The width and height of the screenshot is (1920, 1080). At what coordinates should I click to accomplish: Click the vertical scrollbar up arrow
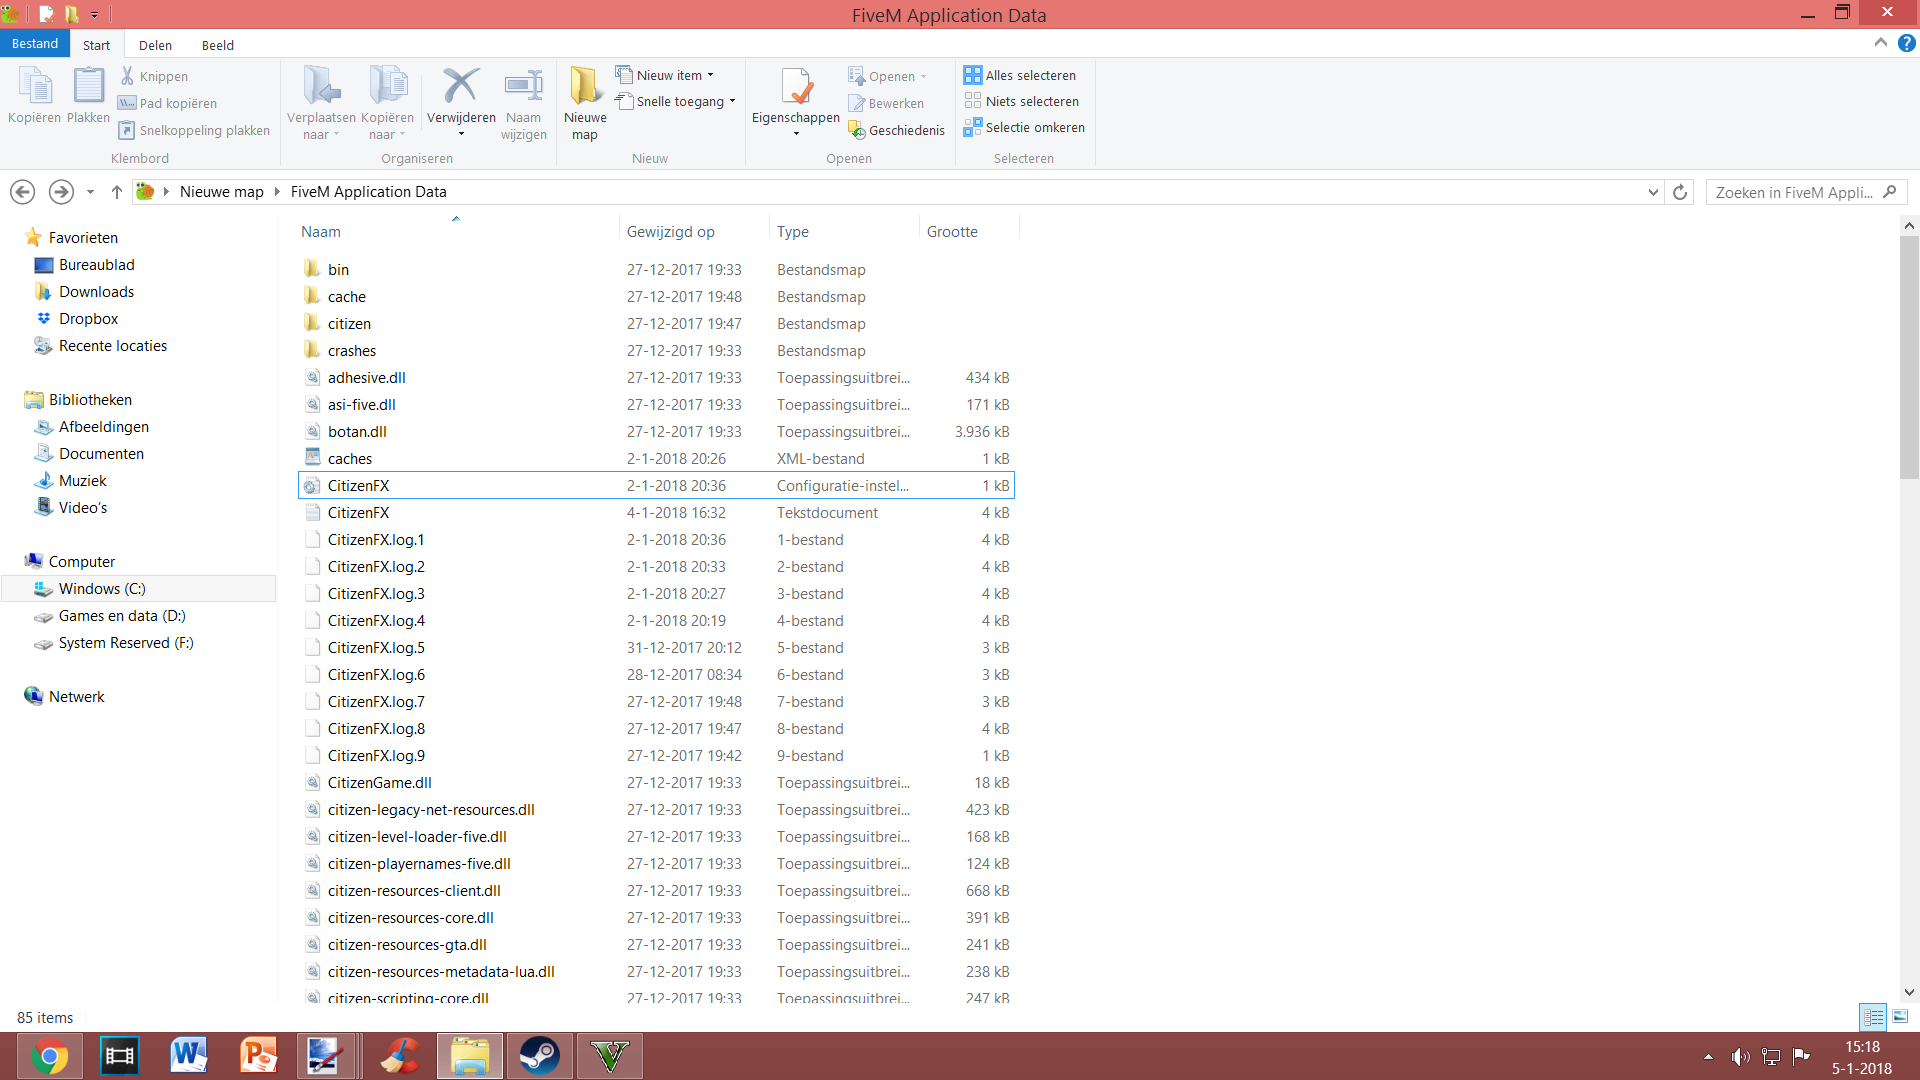pyautogui.click(x=1909, y=226)
